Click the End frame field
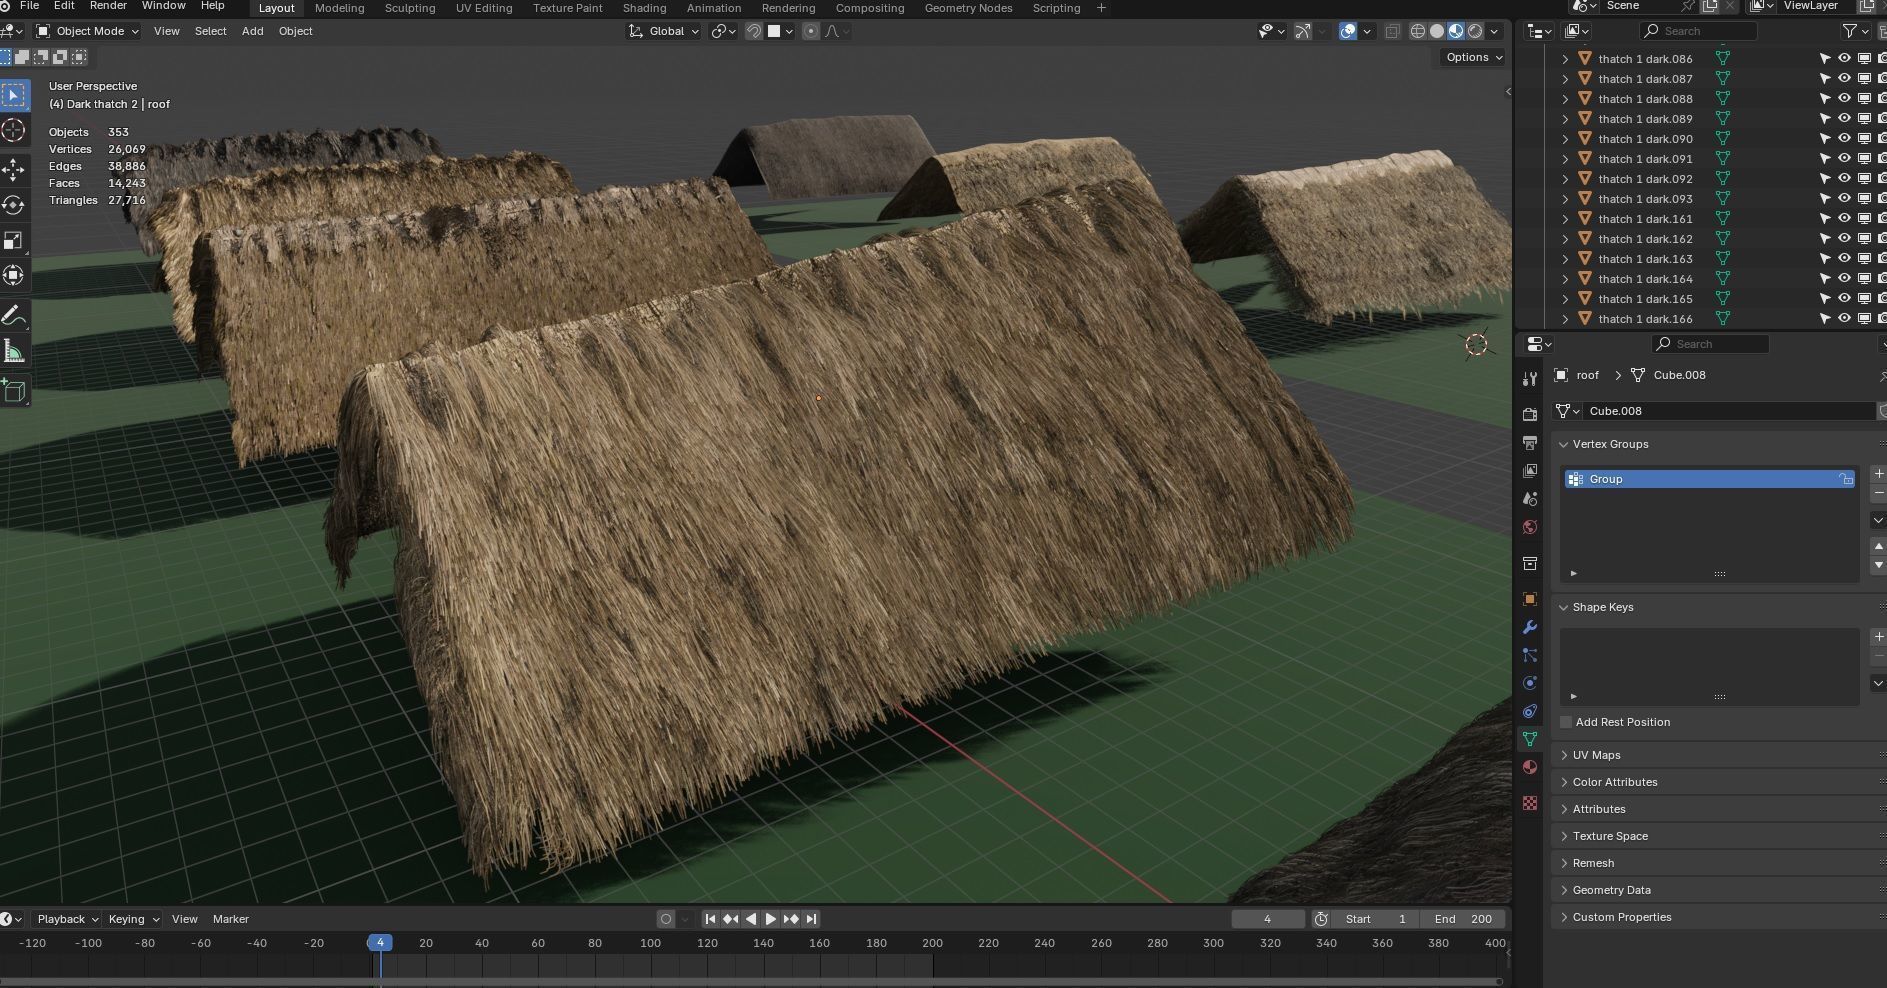 [1463, 919]
